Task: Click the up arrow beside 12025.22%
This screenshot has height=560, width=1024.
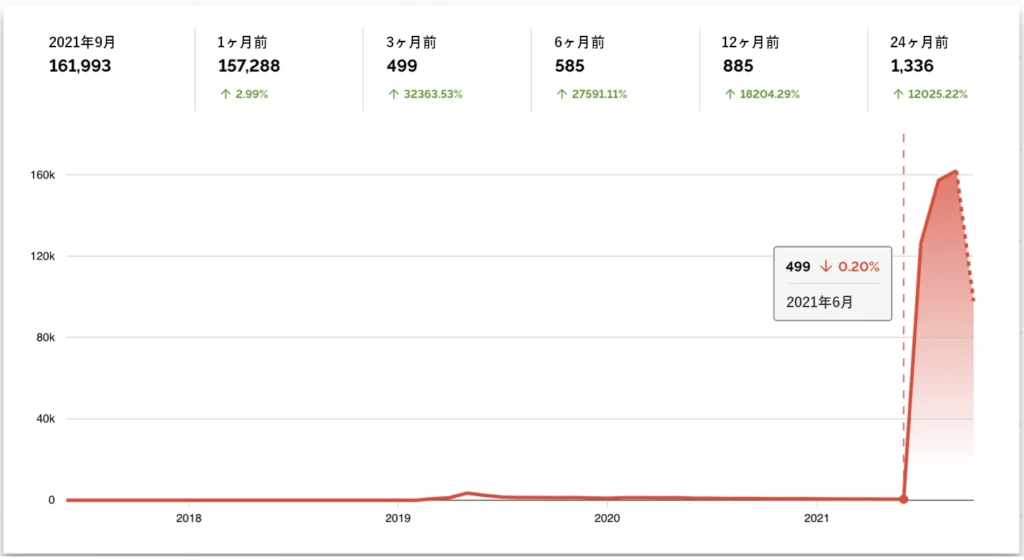Action: pyautogui.click(x=896, y=94)
